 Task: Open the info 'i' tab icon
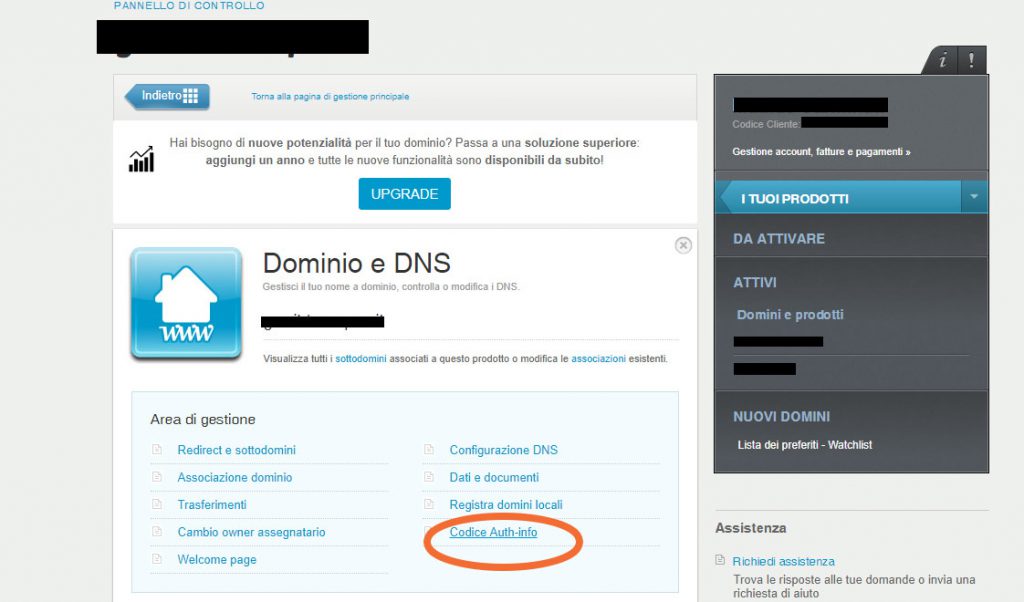(942, 61)
